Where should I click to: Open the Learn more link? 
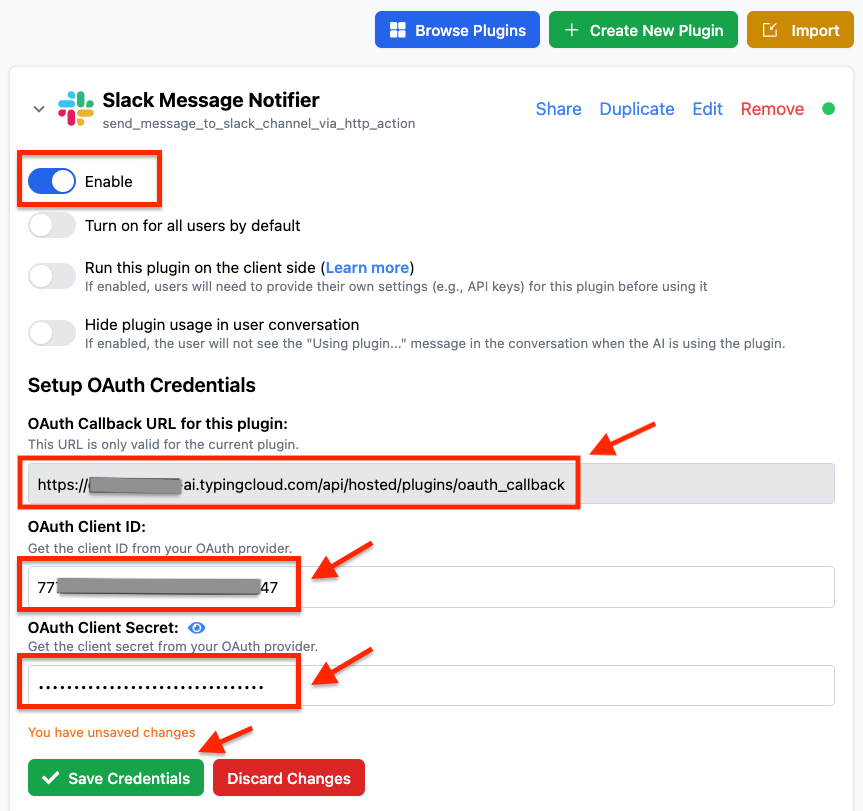[x=368, y=267]
